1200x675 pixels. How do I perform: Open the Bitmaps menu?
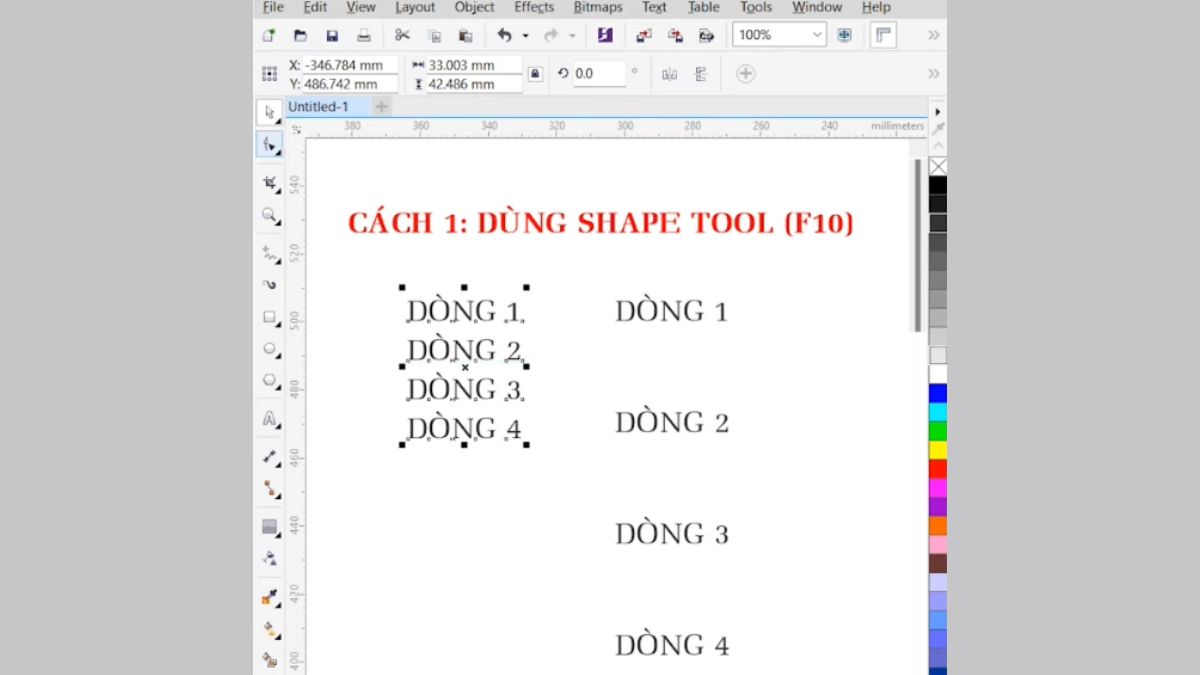pos(598,7)
